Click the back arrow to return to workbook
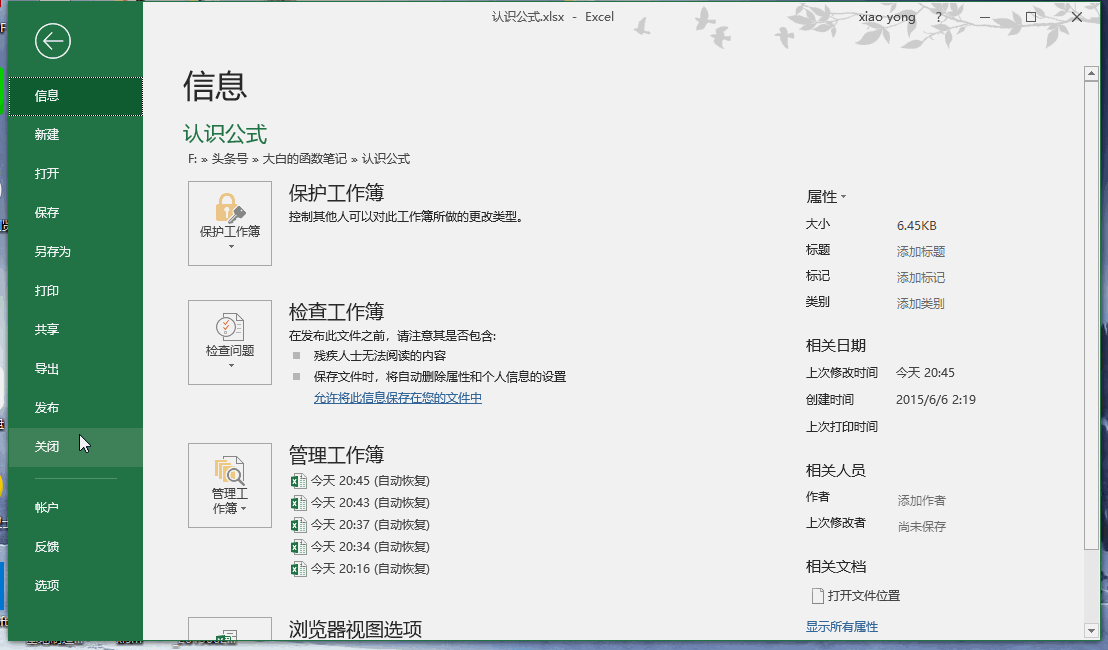The image size is (1108, 650). pos(53,41)
